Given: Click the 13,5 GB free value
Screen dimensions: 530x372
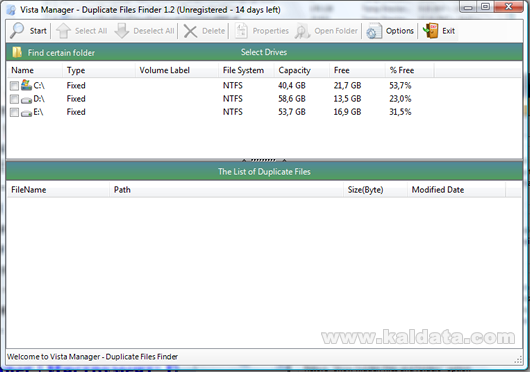Looking at the screenshot, I should (x=347, y=99).
